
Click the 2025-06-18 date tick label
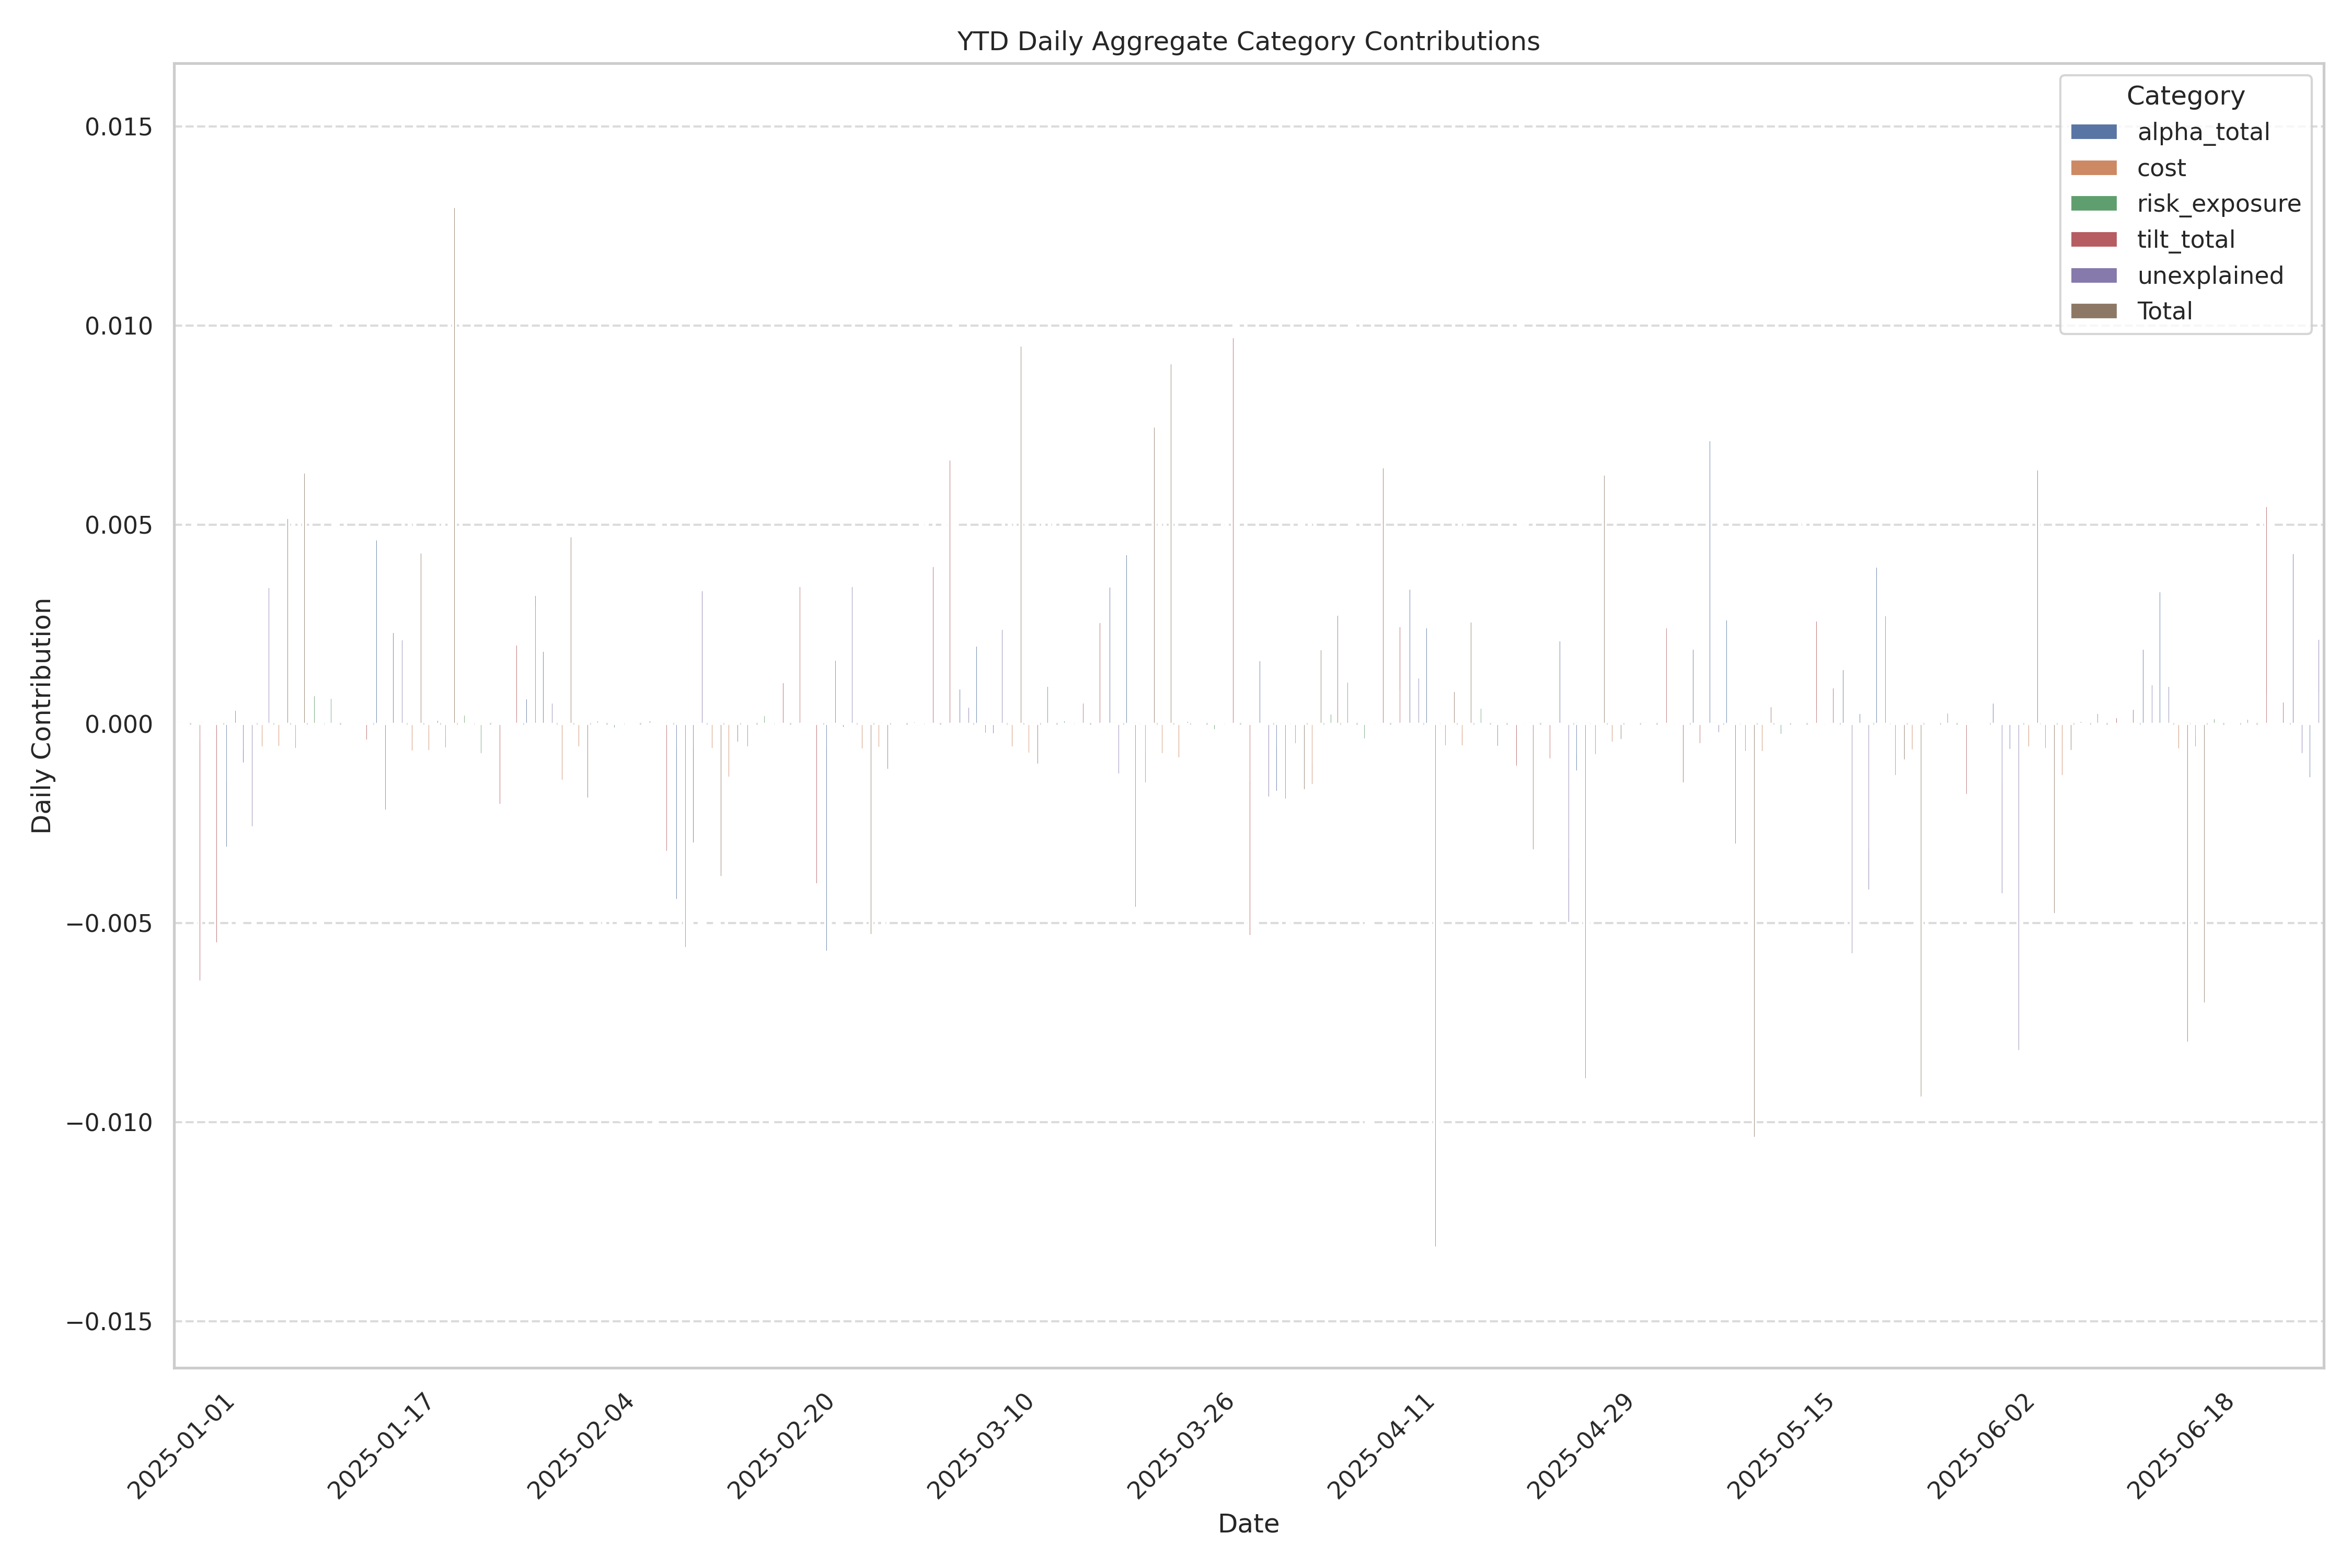click(2181, 1445)
